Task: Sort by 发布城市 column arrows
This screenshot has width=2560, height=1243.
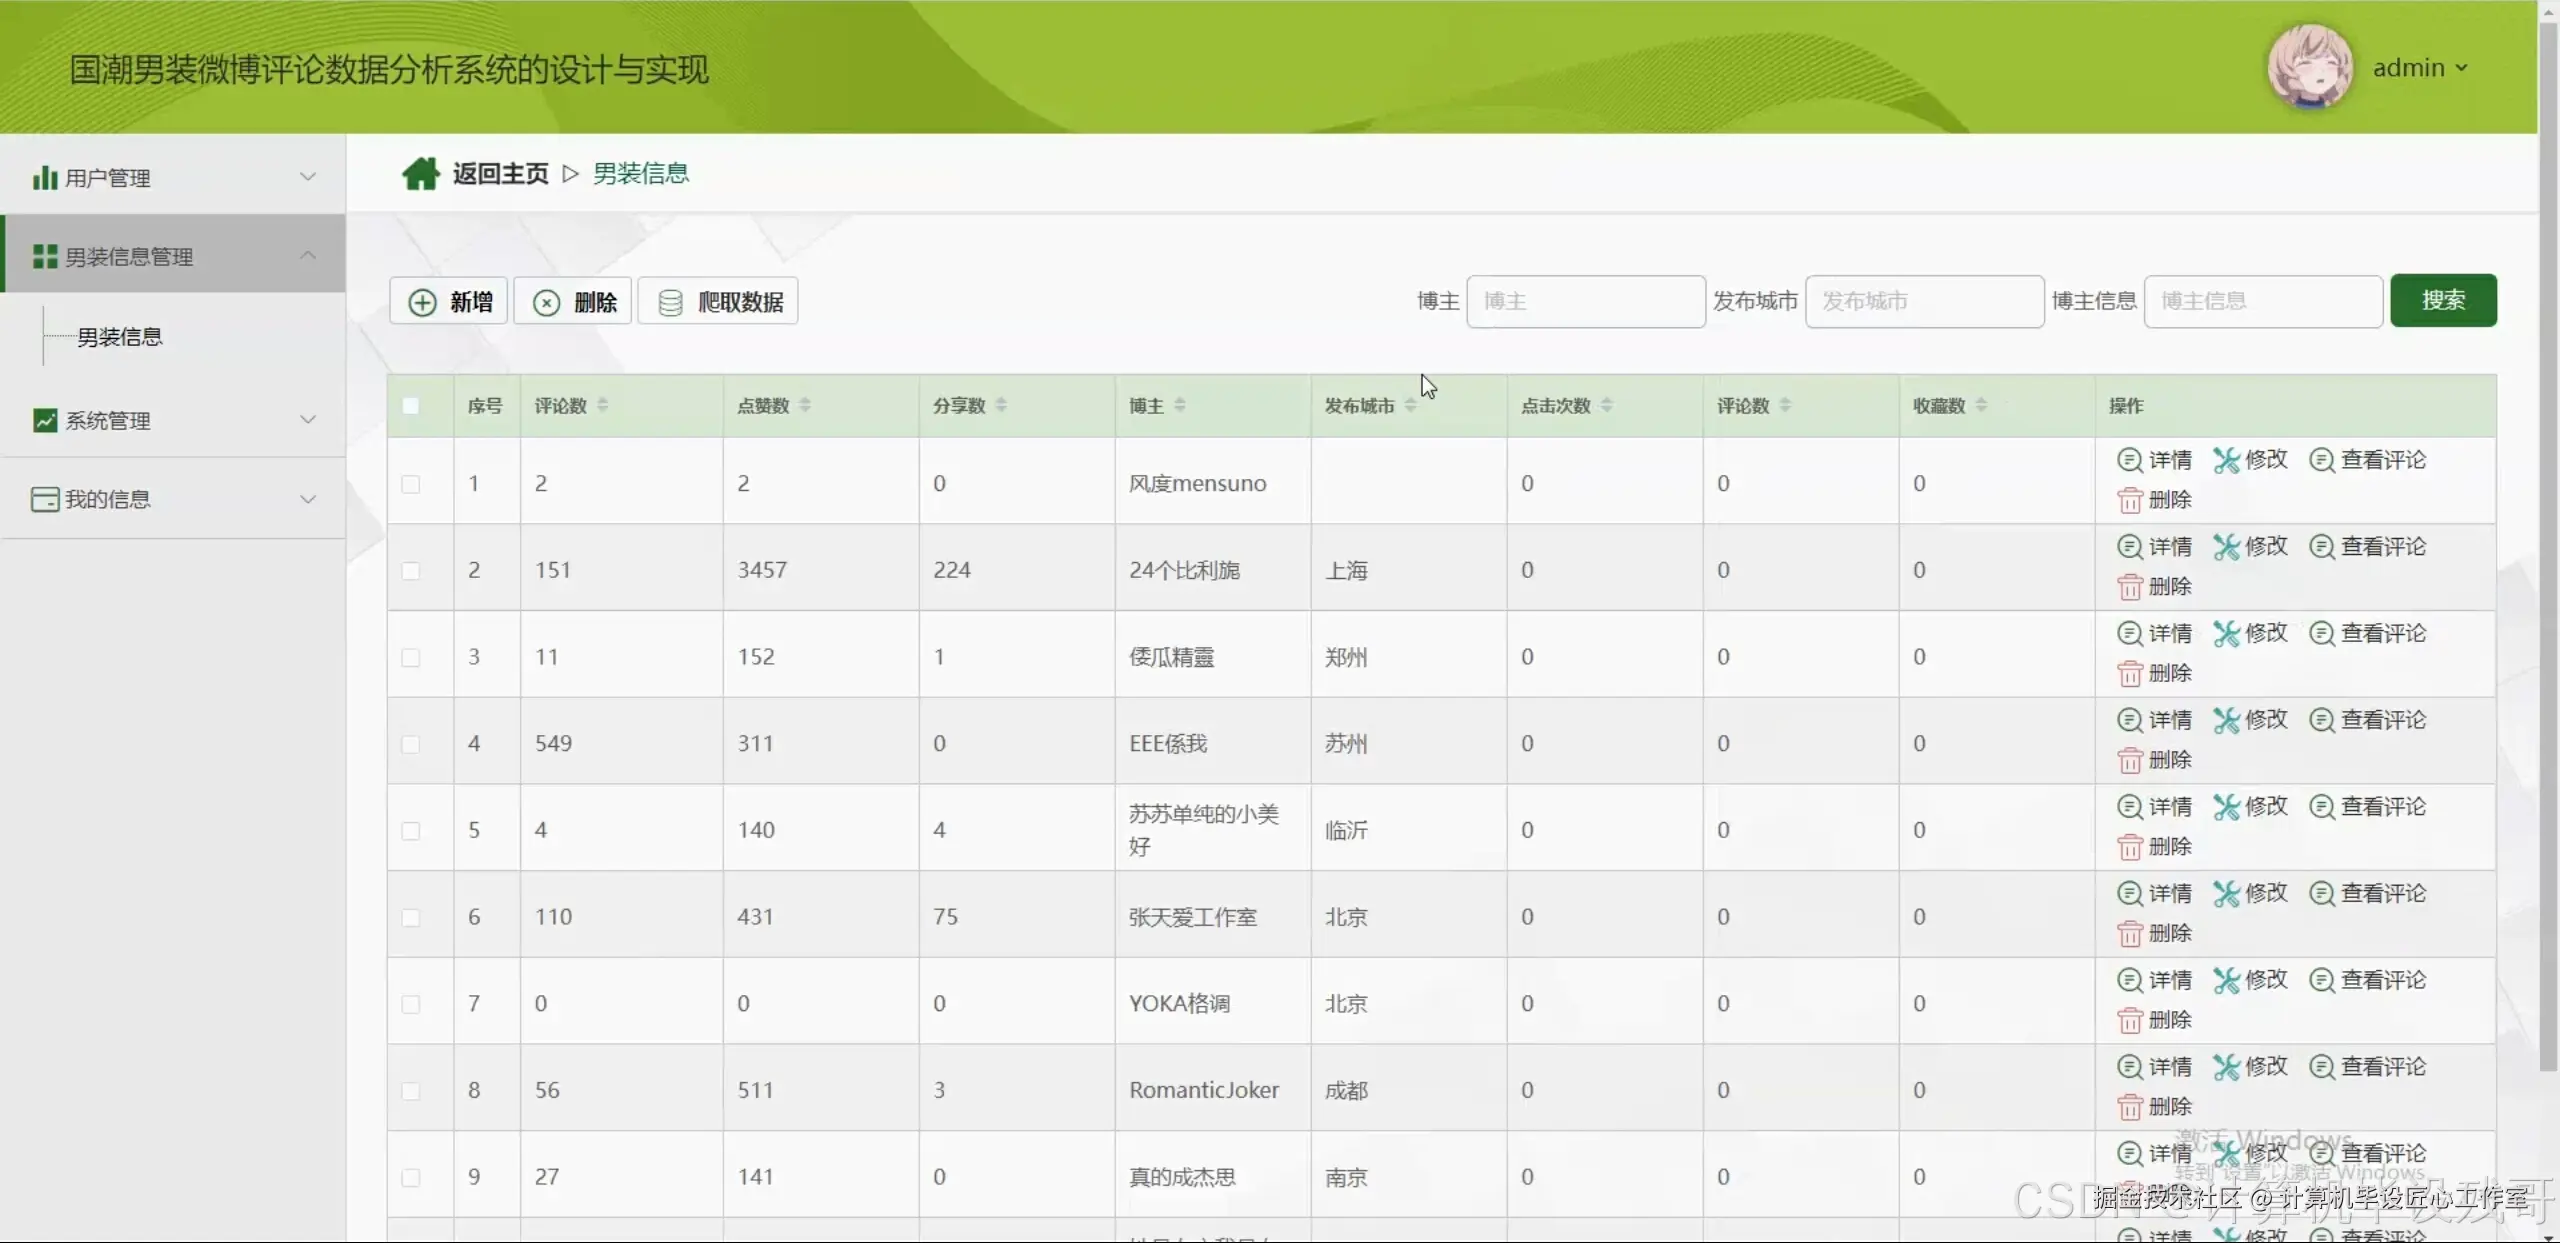Action: [x=1410, y=405]
